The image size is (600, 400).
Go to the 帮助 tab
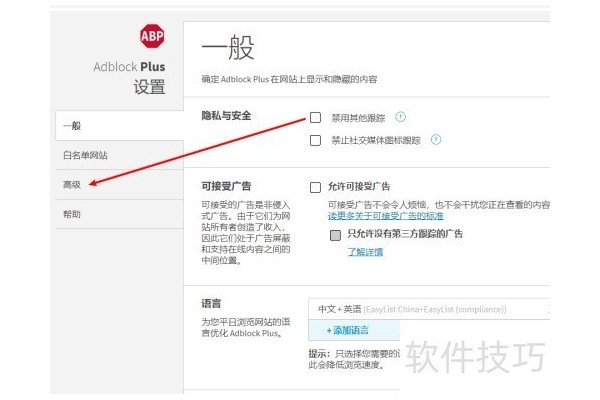[120, 214]
